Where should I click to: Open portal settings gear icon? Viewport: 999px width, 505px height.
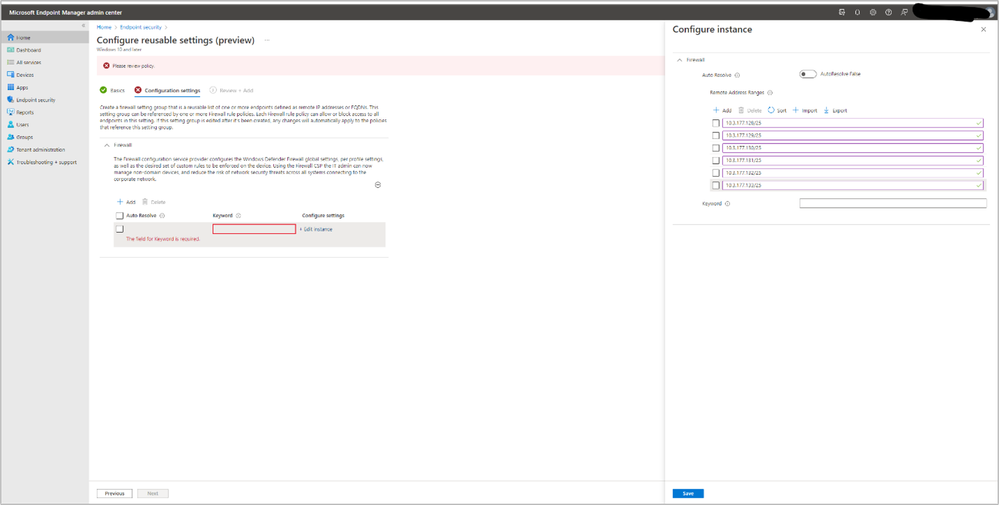(873, 12)
